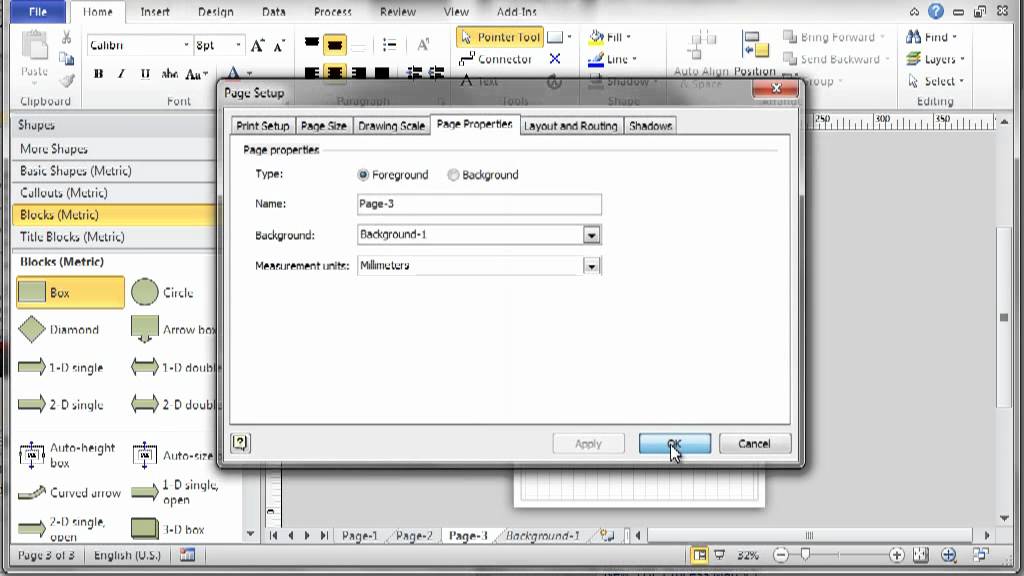Open the Insert ribbon tab
This screenshot has width=1024, height=576.
[155, 12]
